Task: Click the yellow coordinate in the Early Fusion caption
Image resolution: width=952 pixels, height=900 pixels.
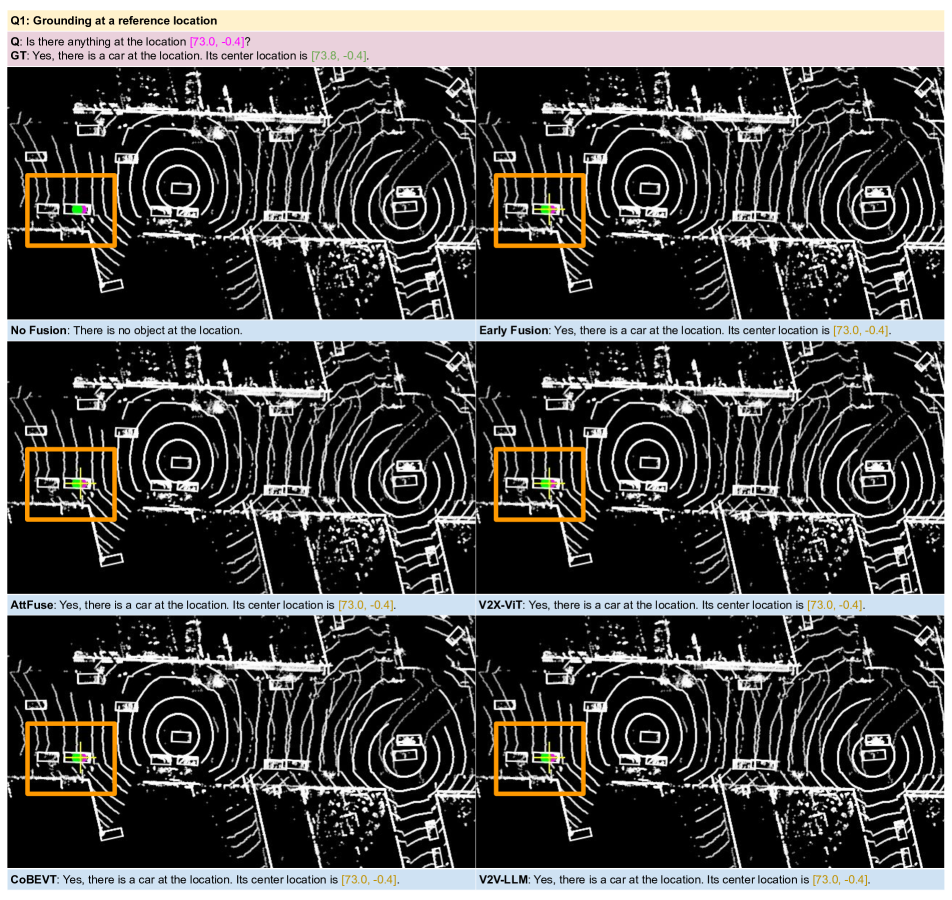Action: (860, 330)
